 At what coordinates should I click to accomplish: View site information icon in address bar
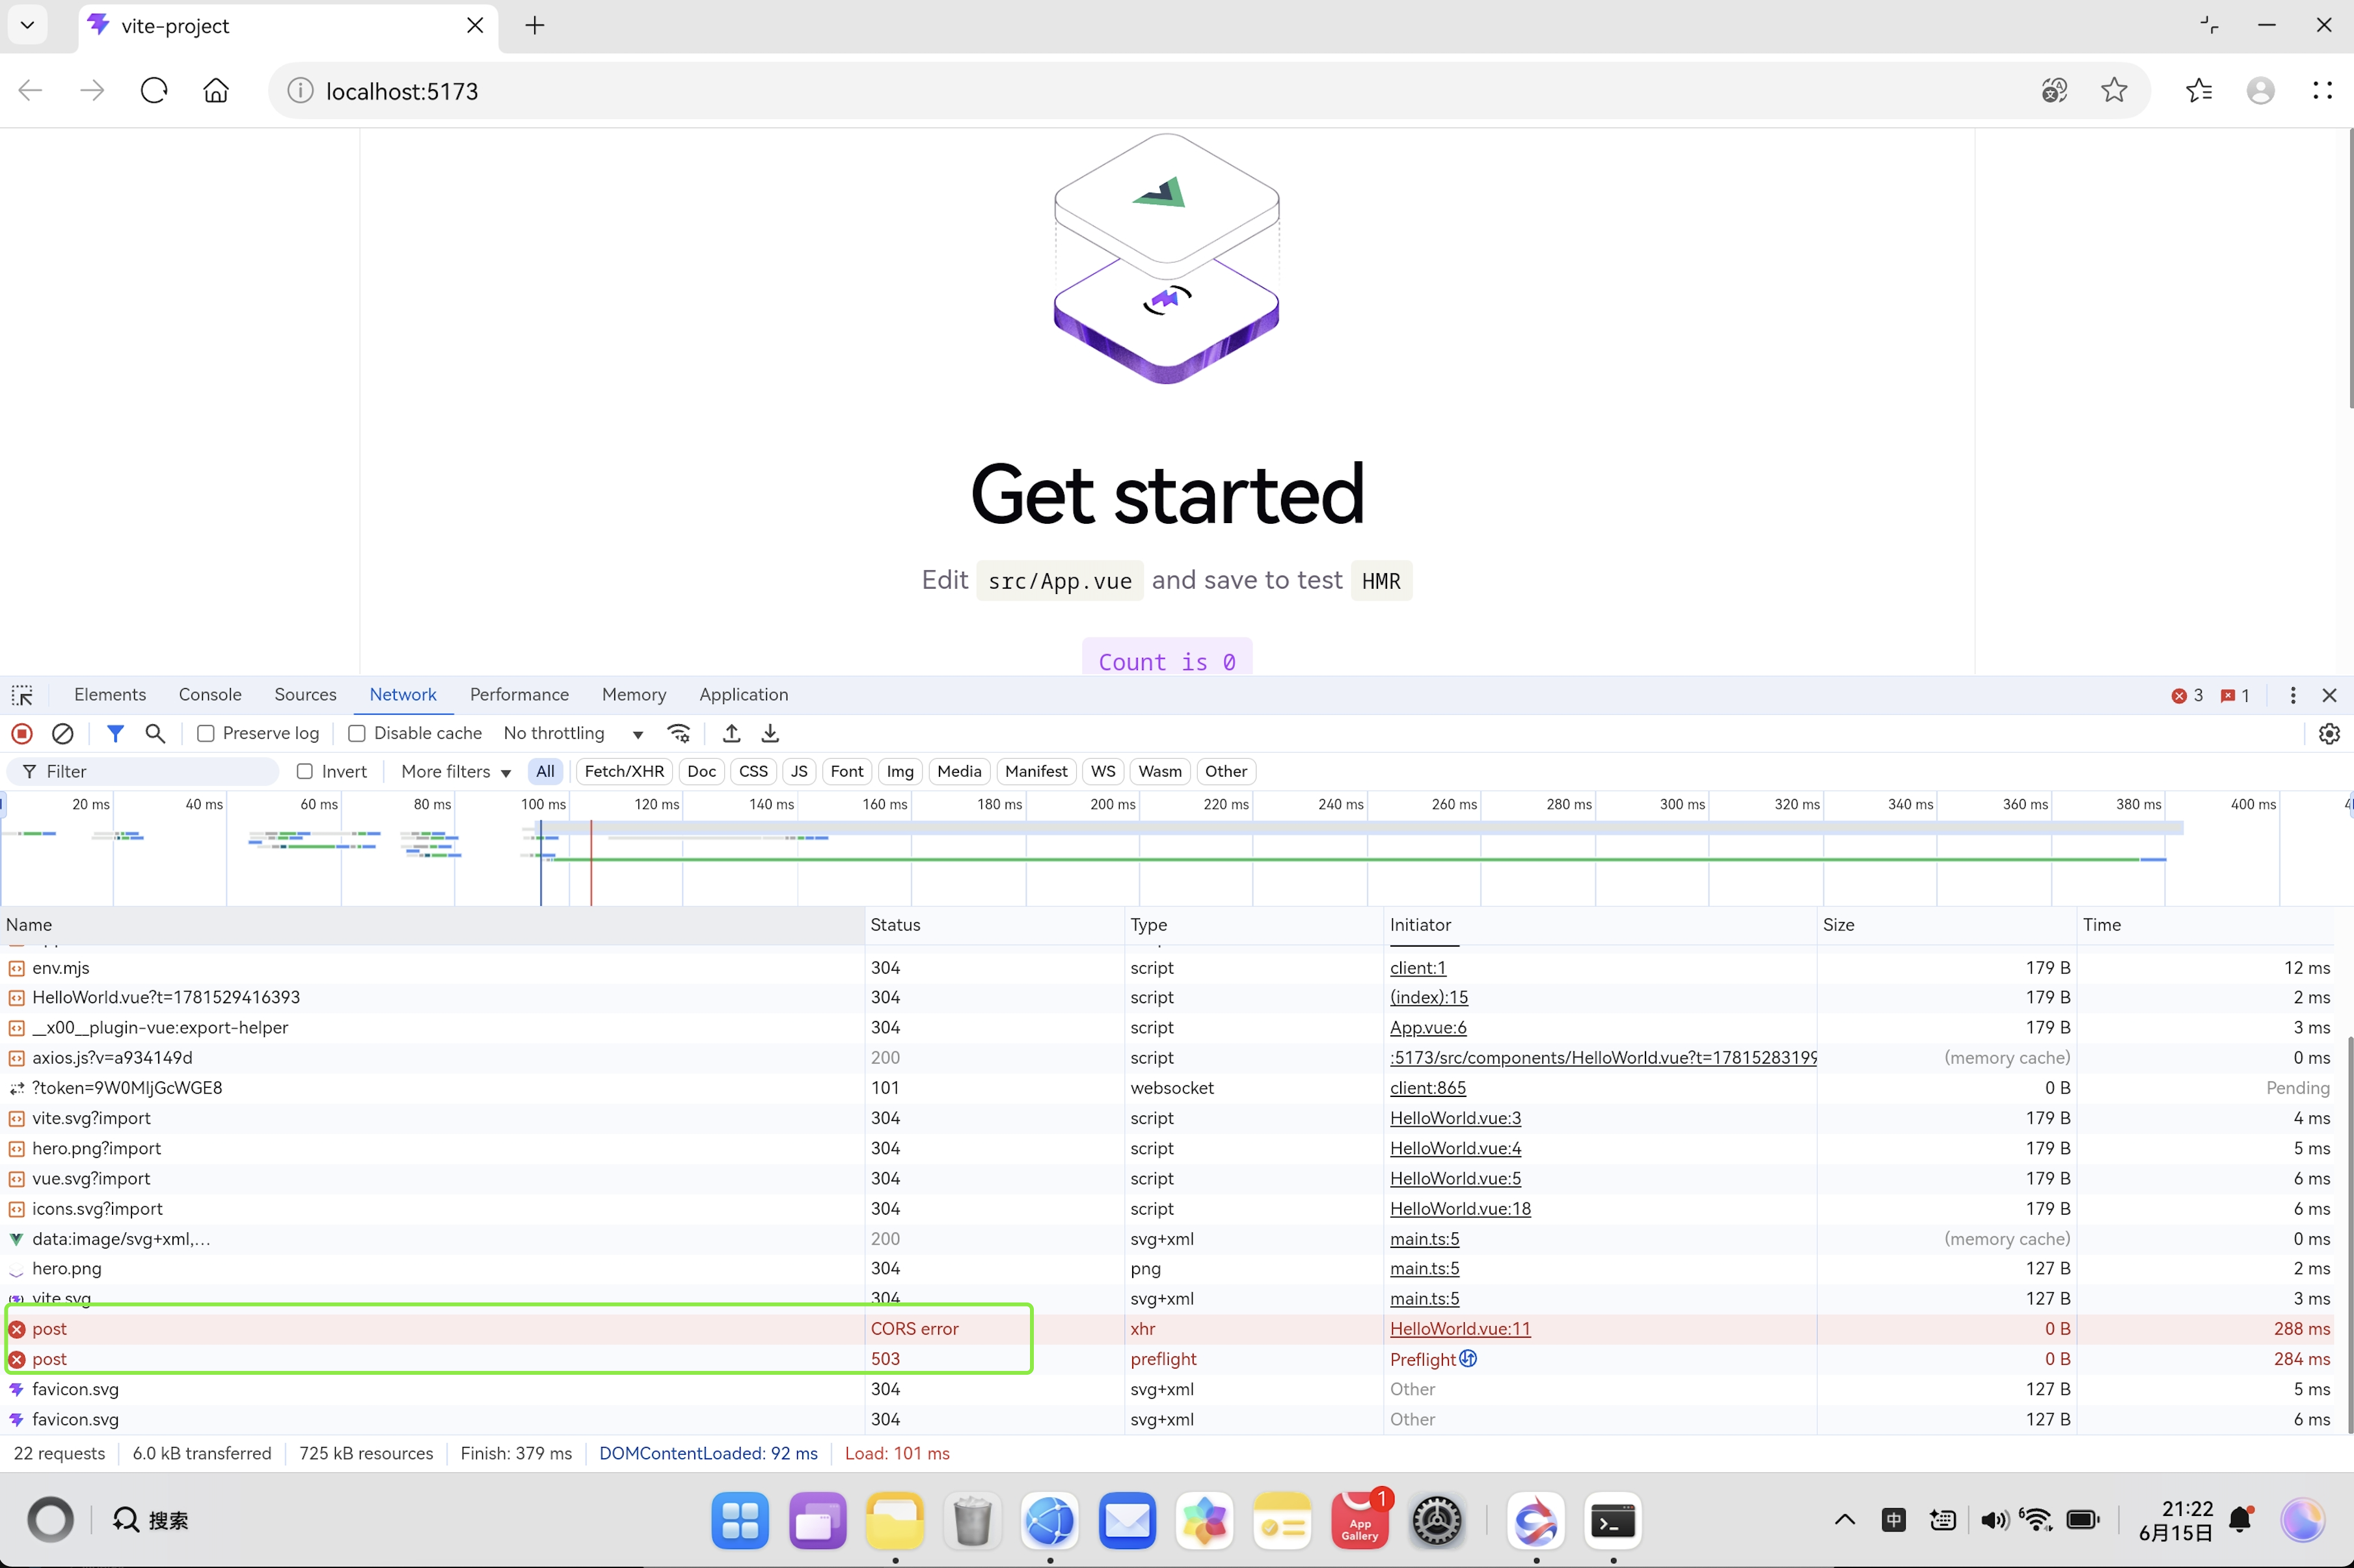[x=300, y=91]
